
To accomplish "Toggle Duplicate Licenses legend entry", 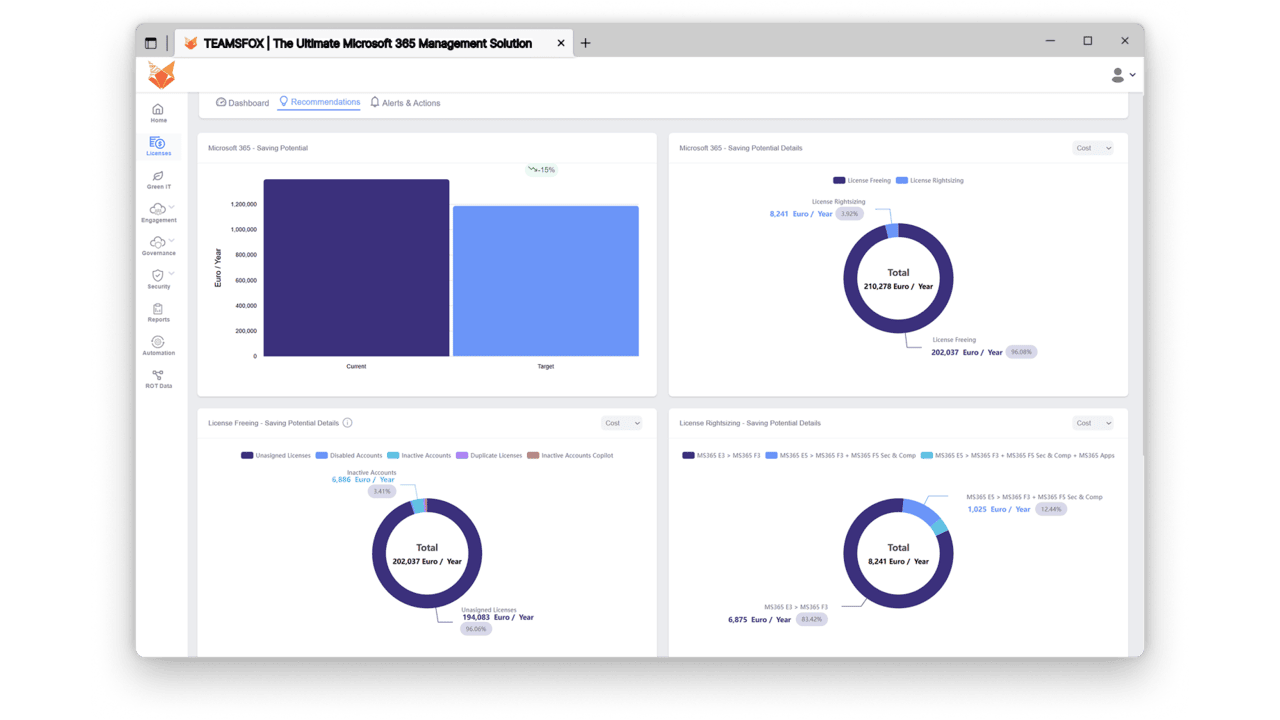I will (489, 456).
